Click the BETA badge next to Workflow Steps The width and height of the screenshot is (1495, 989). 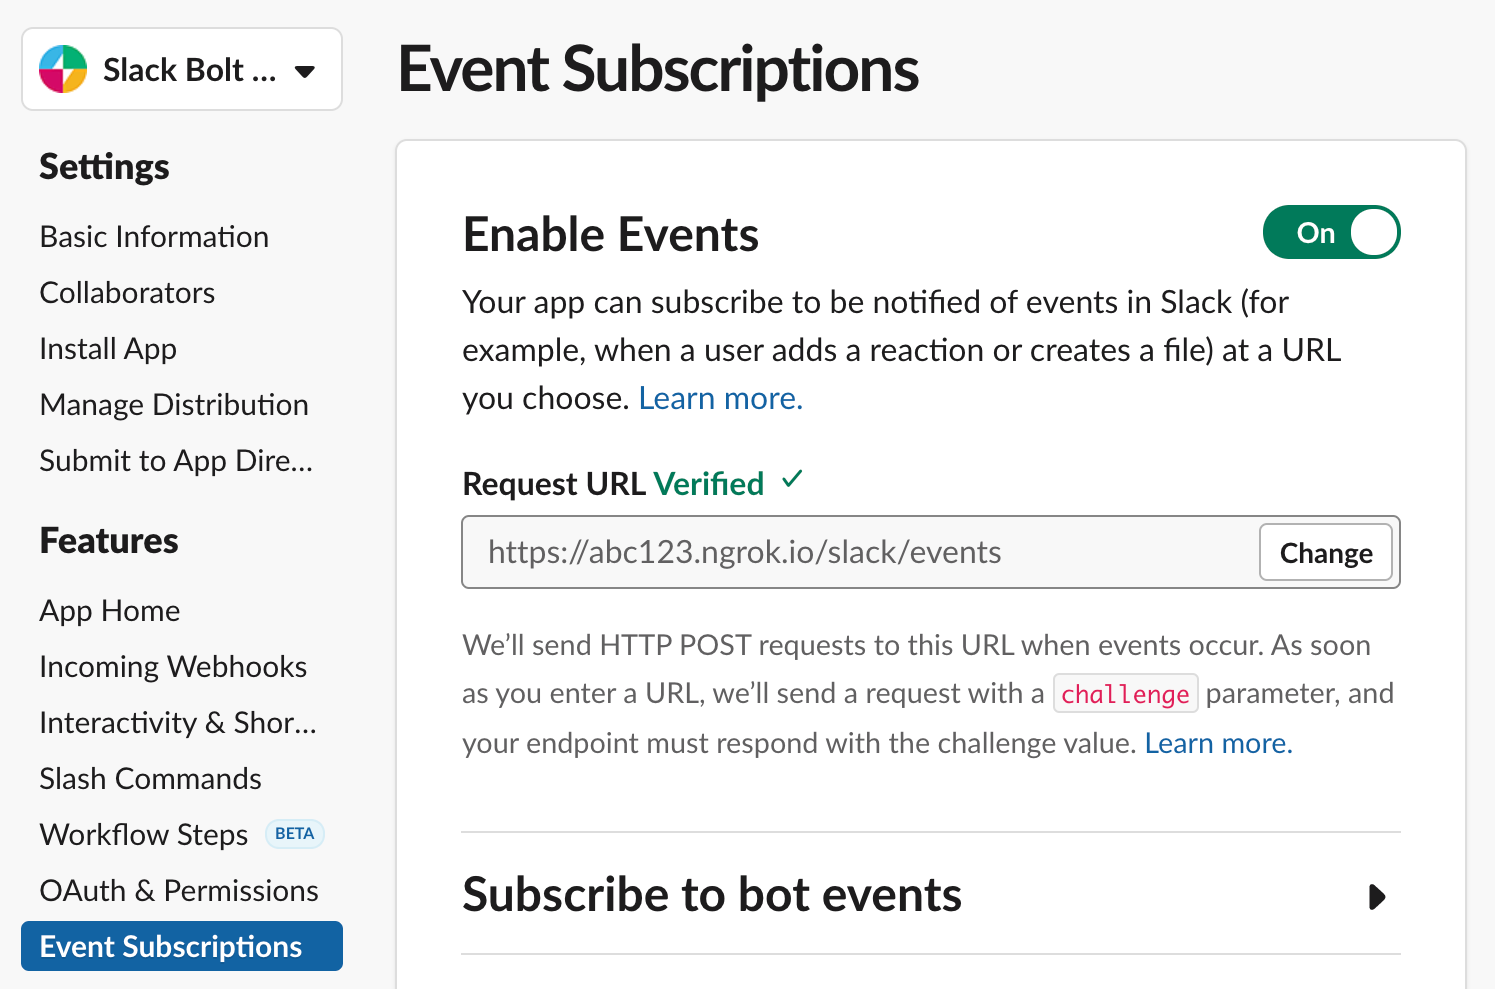(294, 833)
